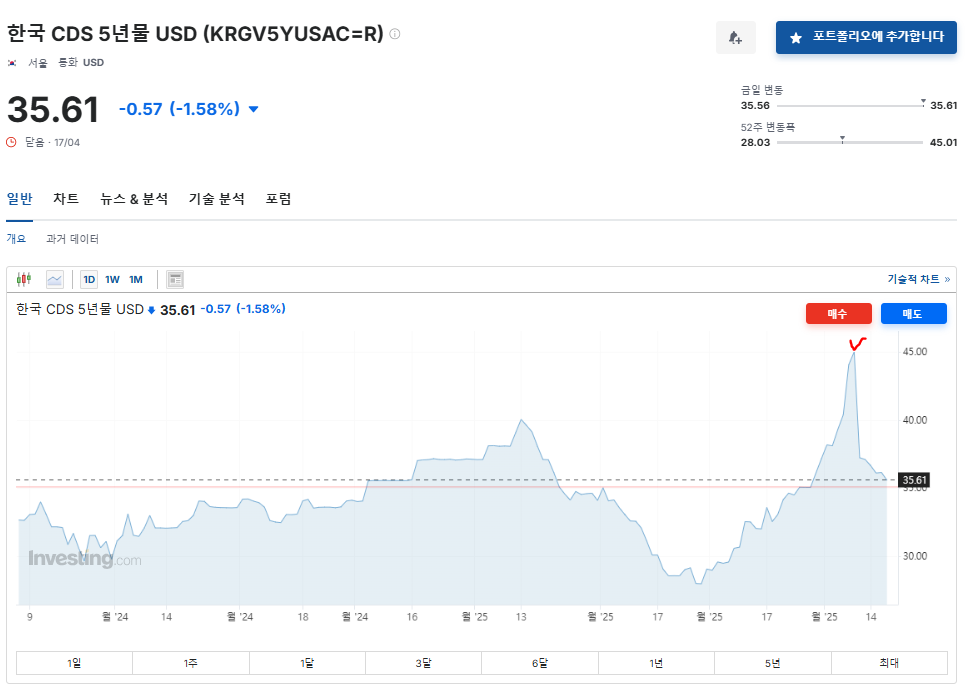Click the red clock icon near closing date
The width and height of the screenshot is (976, 690).
coord(12,142)
